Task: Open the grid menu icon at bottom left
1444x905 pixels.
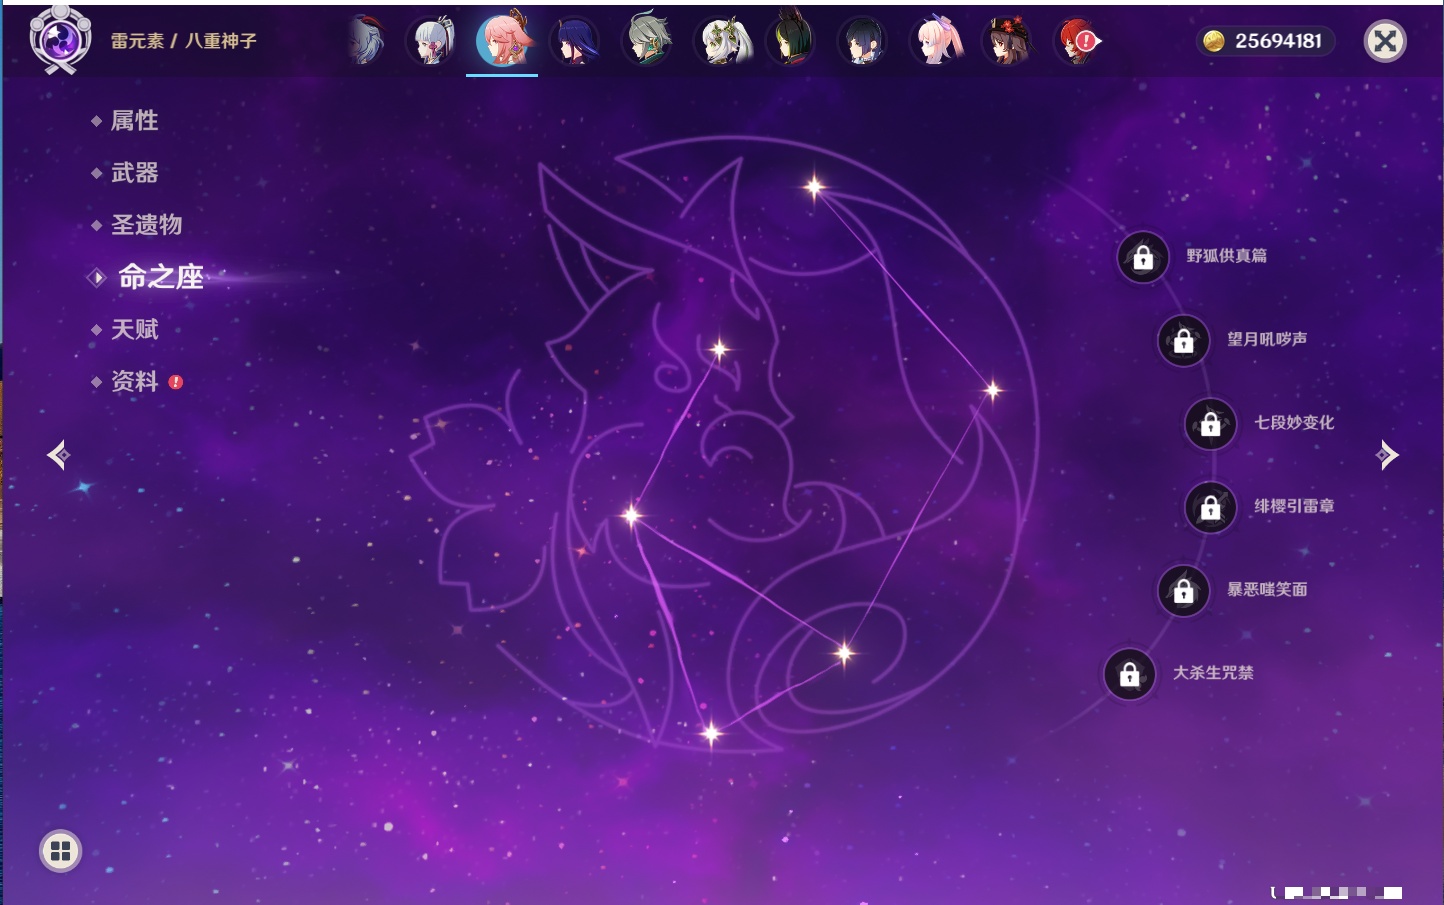Action: pyautogui.click(x=60, y=851)
